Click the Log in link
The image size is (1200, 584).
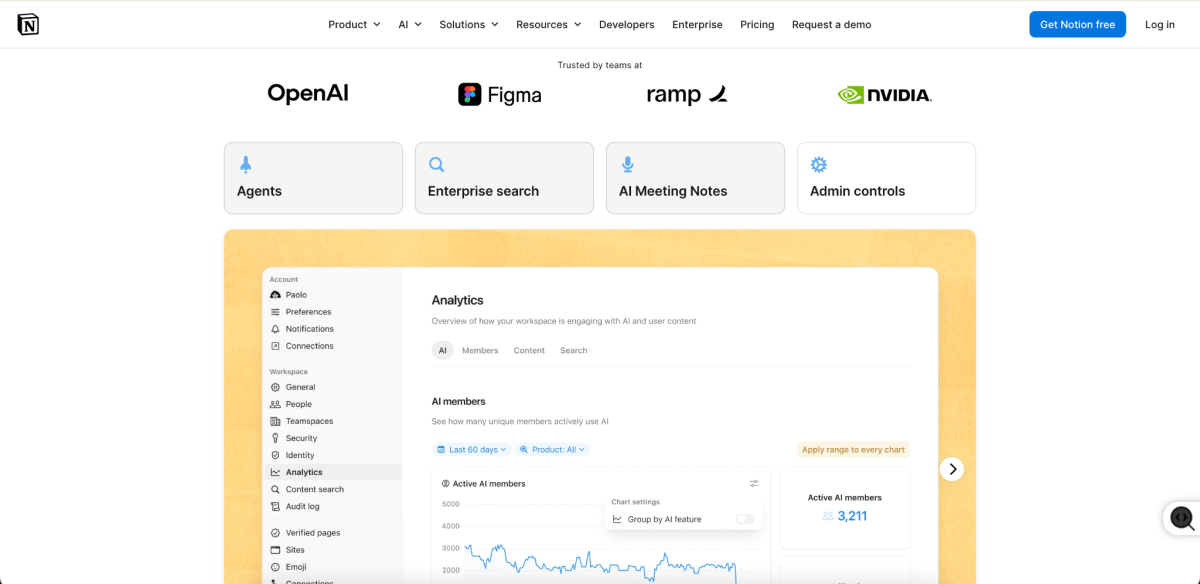[1160, 24]
